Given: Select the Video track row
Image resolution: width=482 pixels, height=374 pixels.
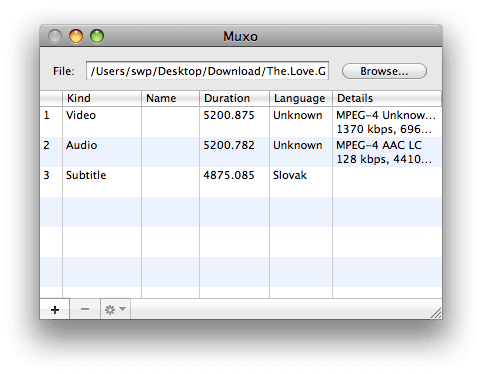Looking at the screenshot, I should (241, 122).
